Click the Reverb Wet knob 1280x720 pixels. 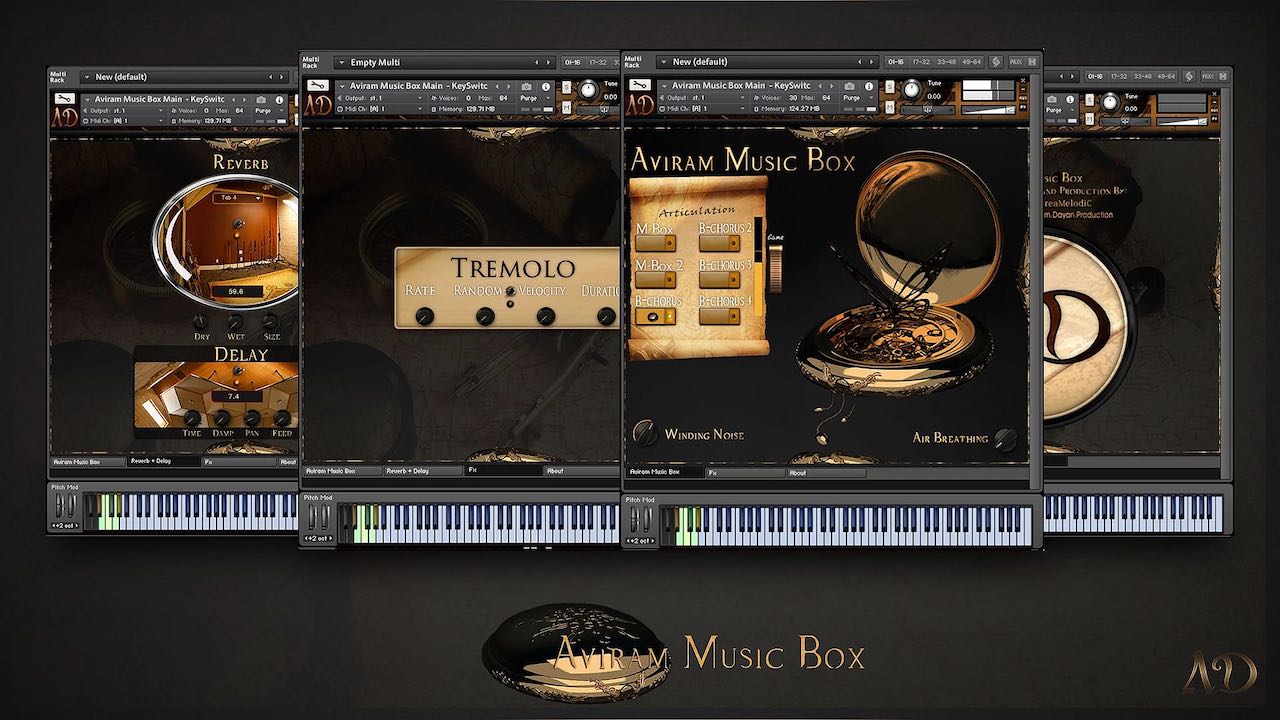236,322
